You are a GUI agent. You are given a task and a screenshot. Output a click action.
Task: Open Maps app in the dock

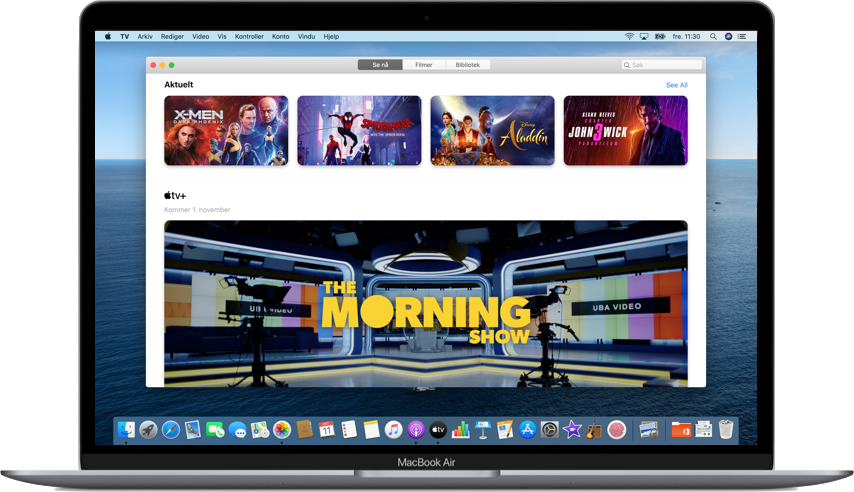coord(260,430)
